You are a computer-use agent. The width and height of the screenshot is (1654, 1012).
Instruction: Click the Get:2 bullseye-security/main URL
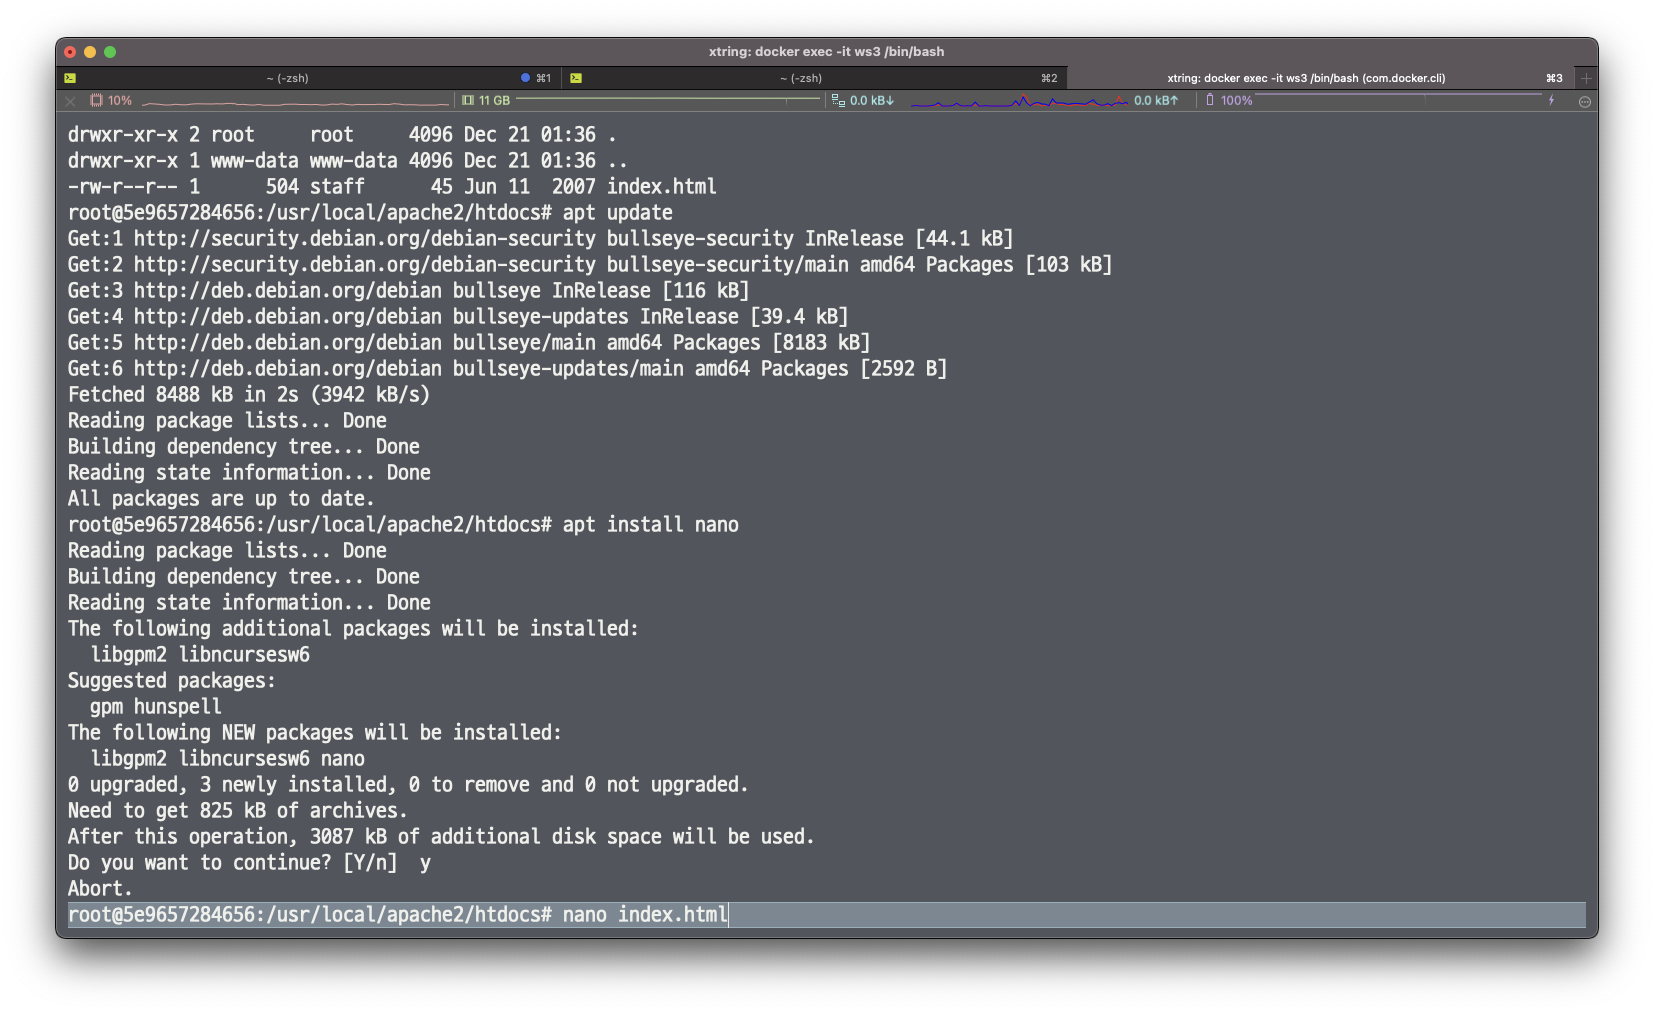coord(364,264)
